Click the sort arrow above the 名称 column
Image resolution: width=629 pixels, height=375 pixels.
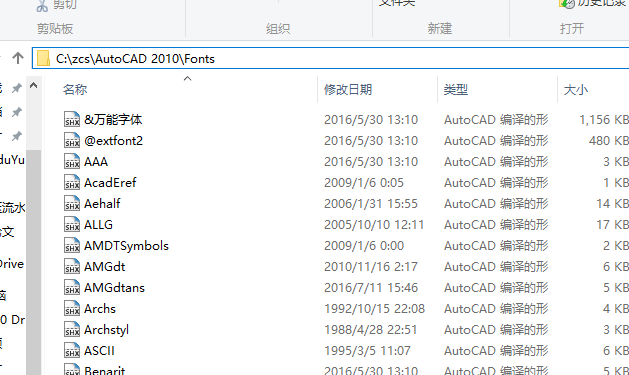(x=187, y=79)
